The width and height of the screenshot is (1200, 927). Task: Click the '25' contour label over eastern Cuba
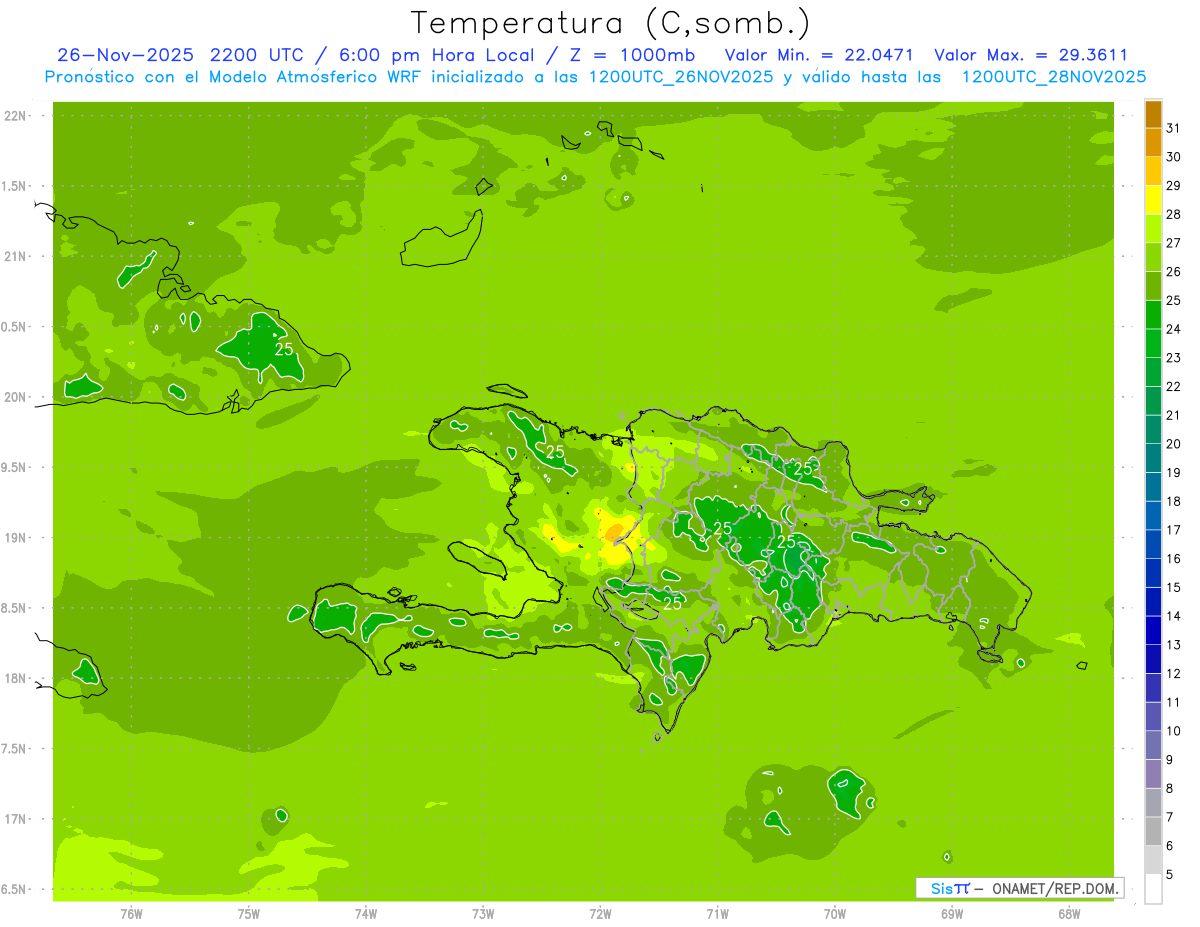coord(284,349)
